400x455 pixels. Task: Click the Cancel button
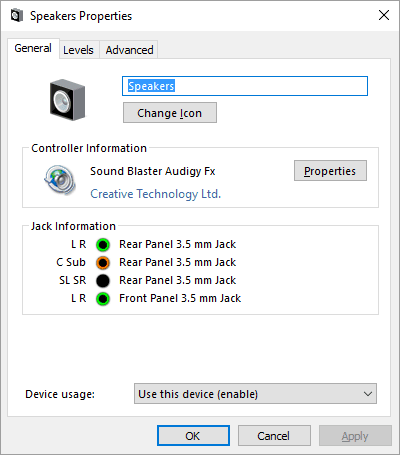click(x=274, y=436)
